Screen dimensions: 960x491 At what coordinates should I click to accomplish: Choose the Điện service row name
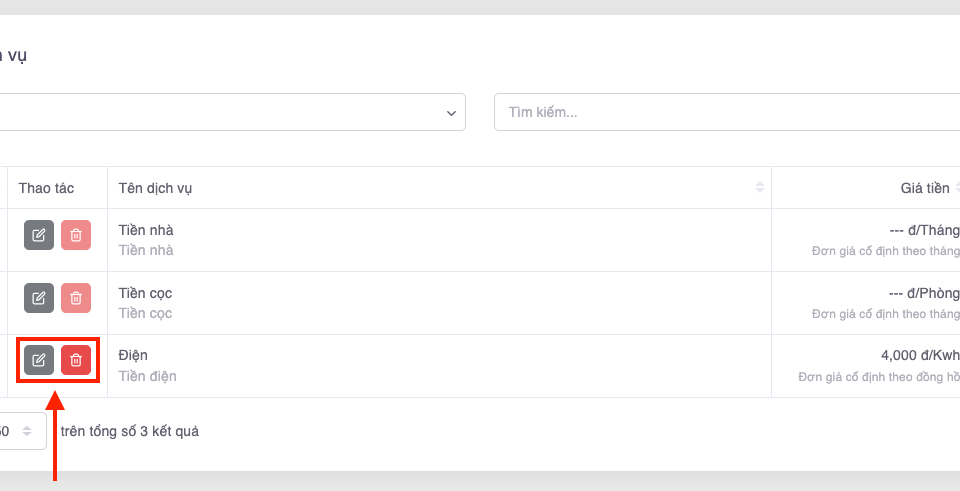pos(133,355)
